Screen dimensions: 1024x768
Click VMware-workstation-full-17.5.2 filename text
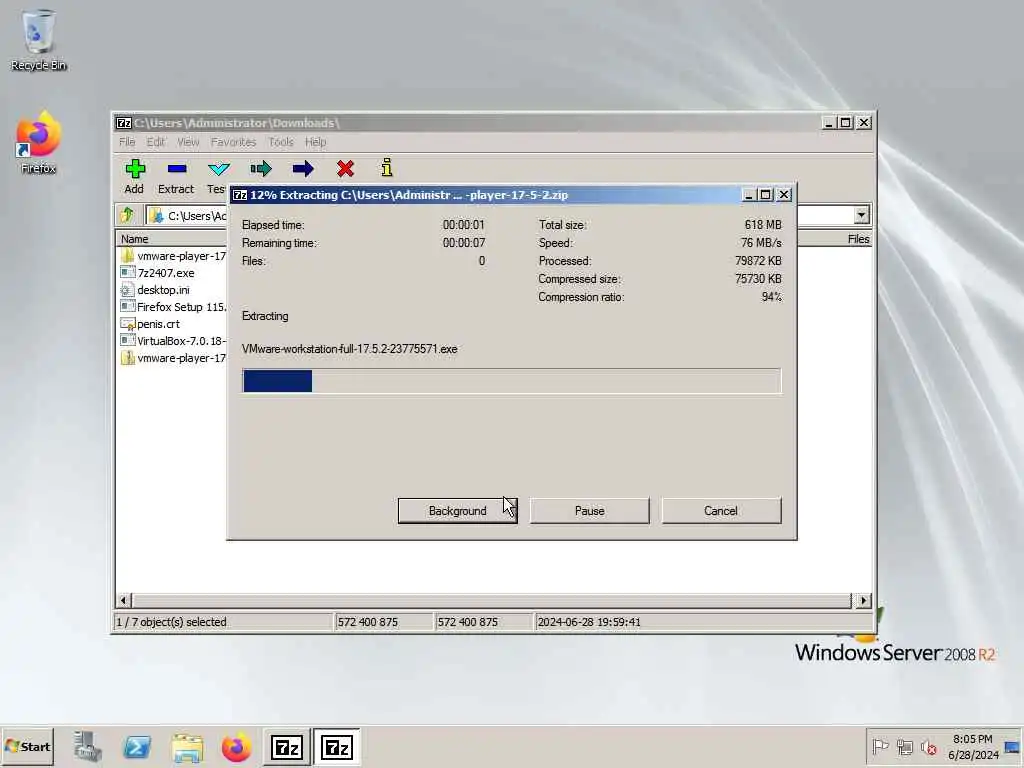tap(349, 349)
